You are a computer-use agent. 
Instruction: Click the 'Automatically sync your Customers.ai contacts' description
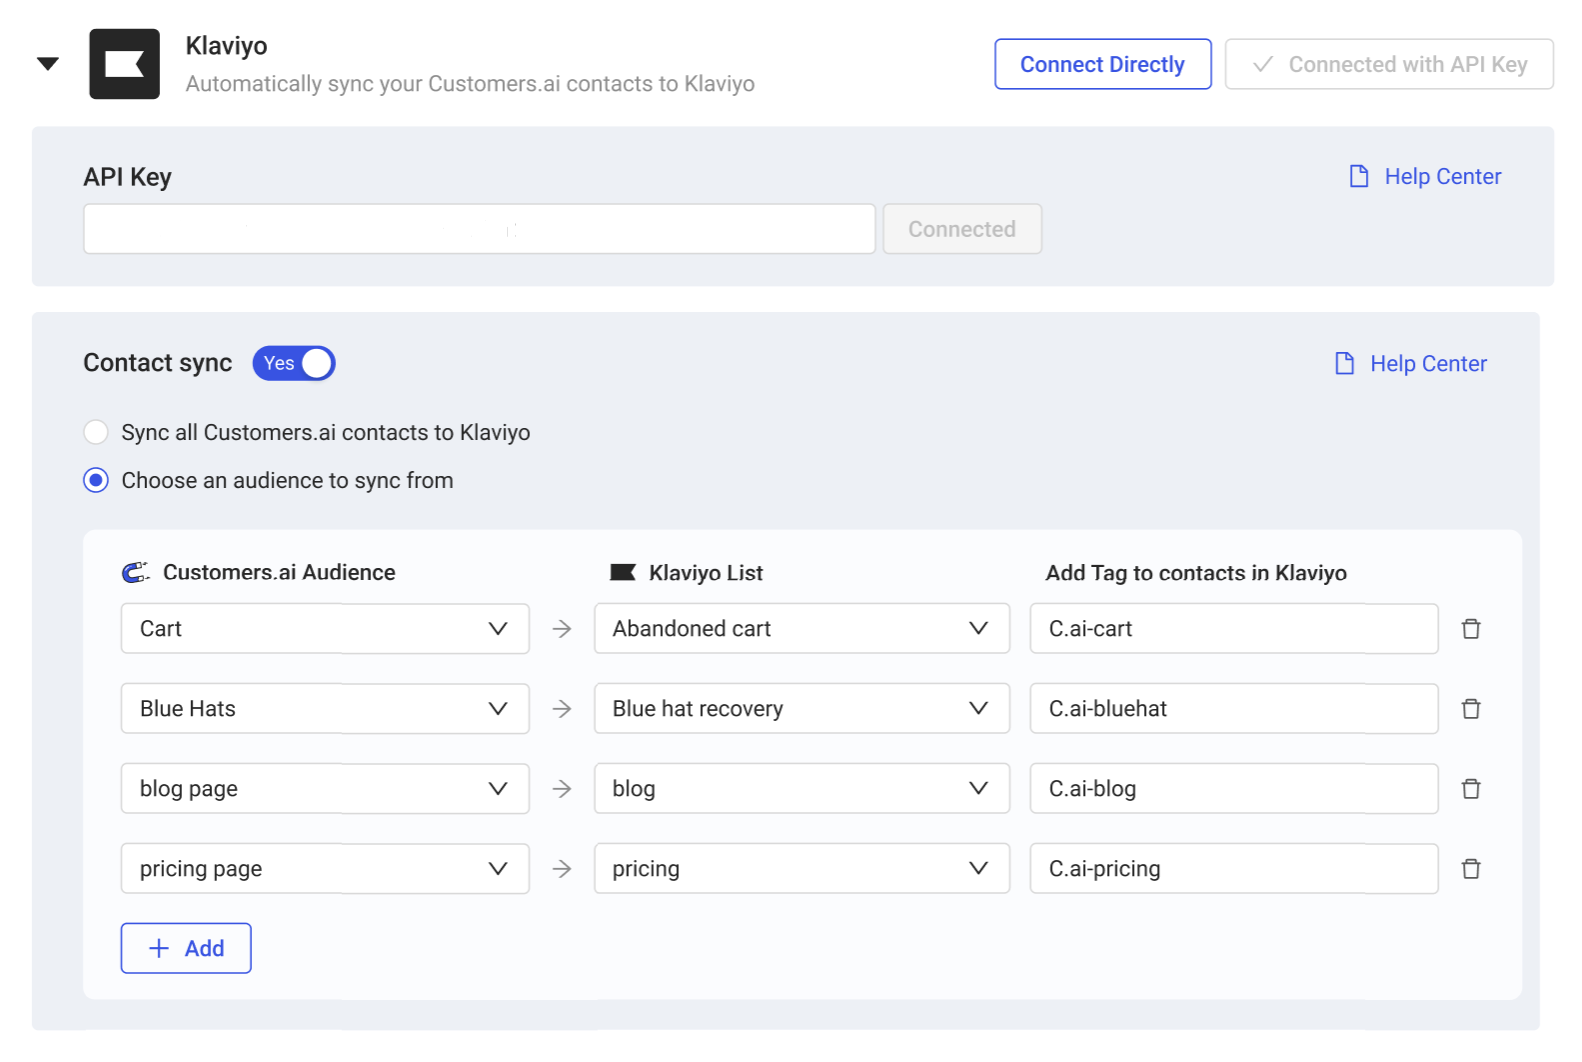pos(470,84)
